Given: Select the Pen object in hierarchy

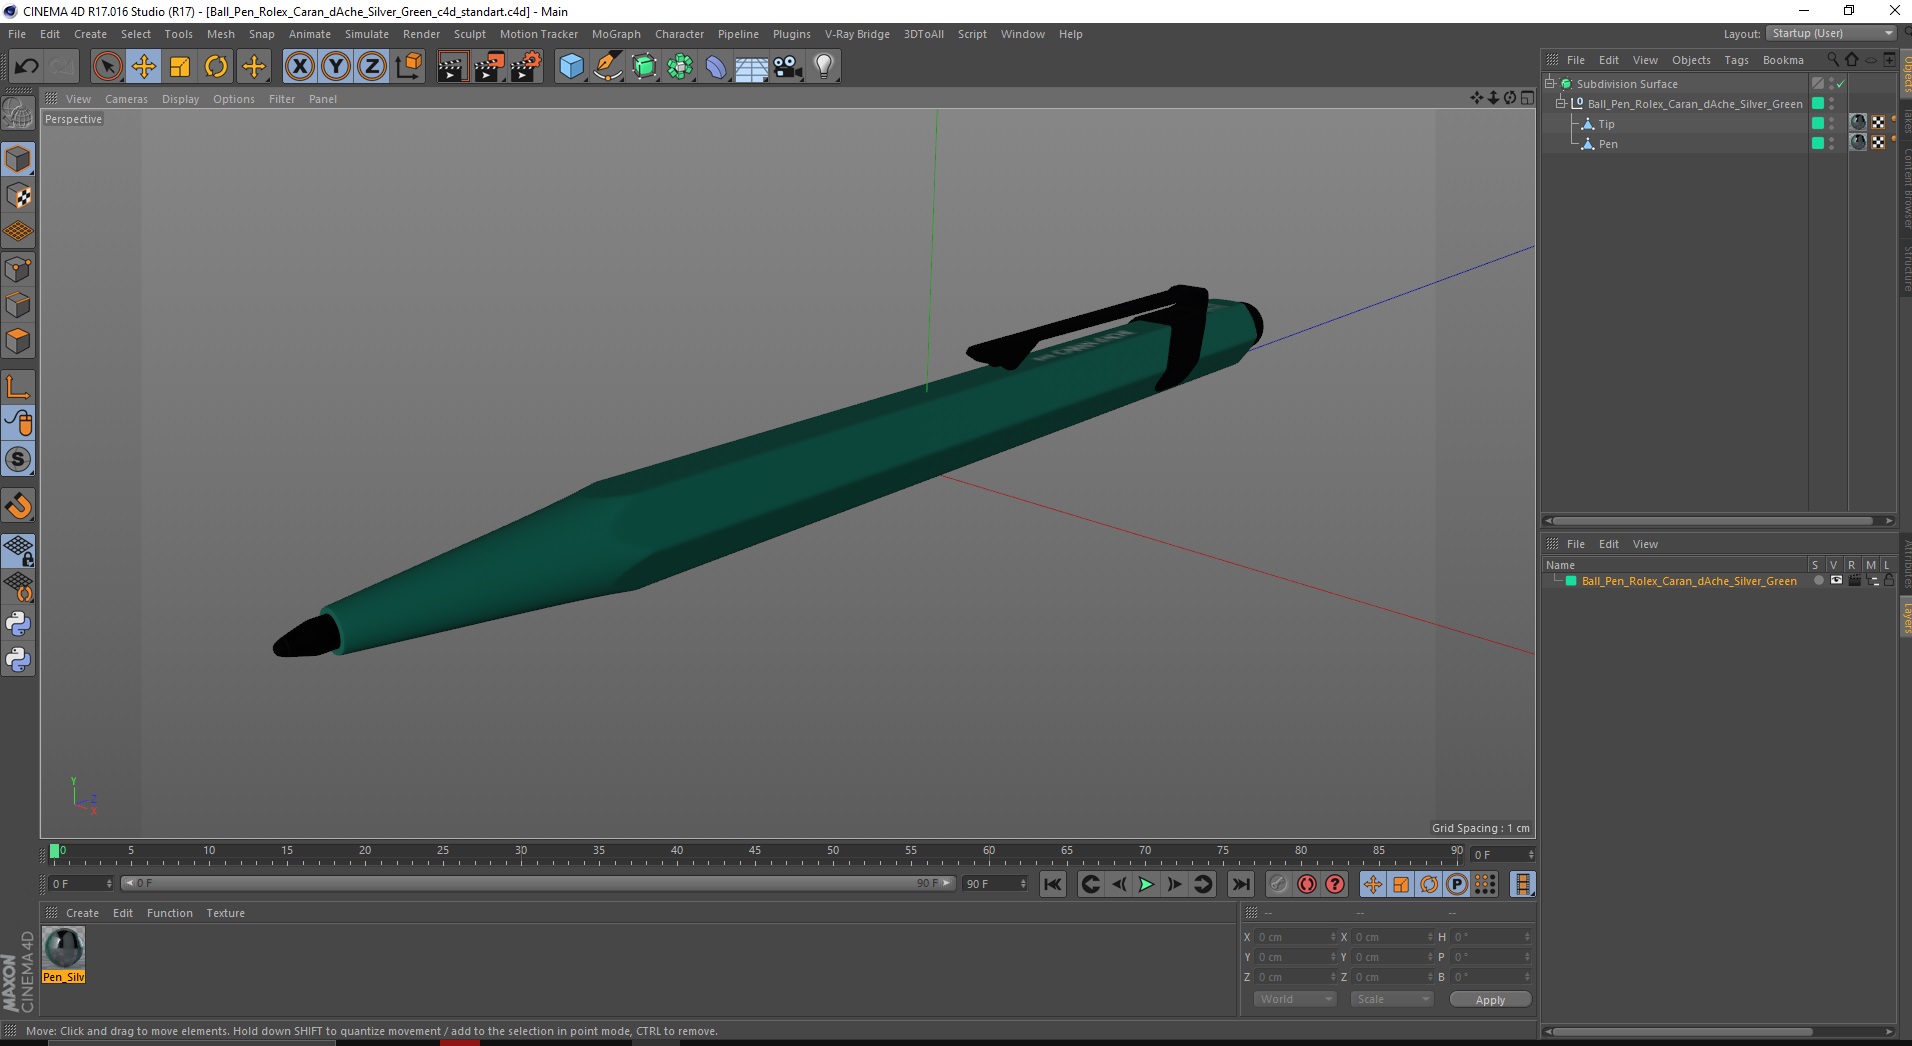Looking at the screenshot, I should tap(1608, 144).
